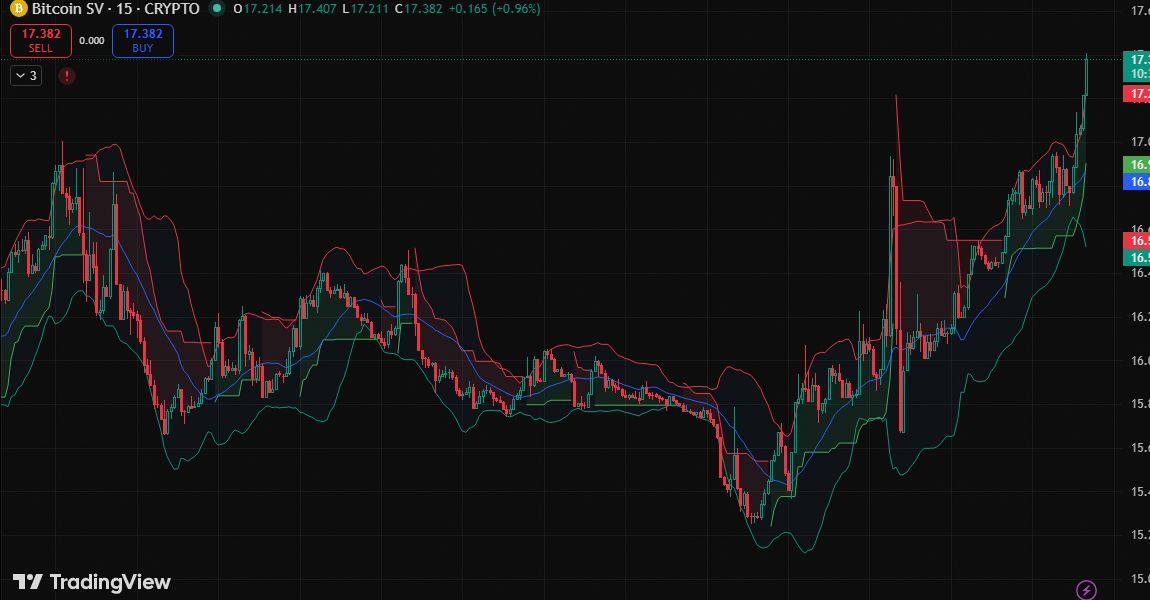Viewport: 1150px width, 600px height.
Task: Click the purple lightning bolt icon
Action: pyautogui.click(x=1085, y=590)
